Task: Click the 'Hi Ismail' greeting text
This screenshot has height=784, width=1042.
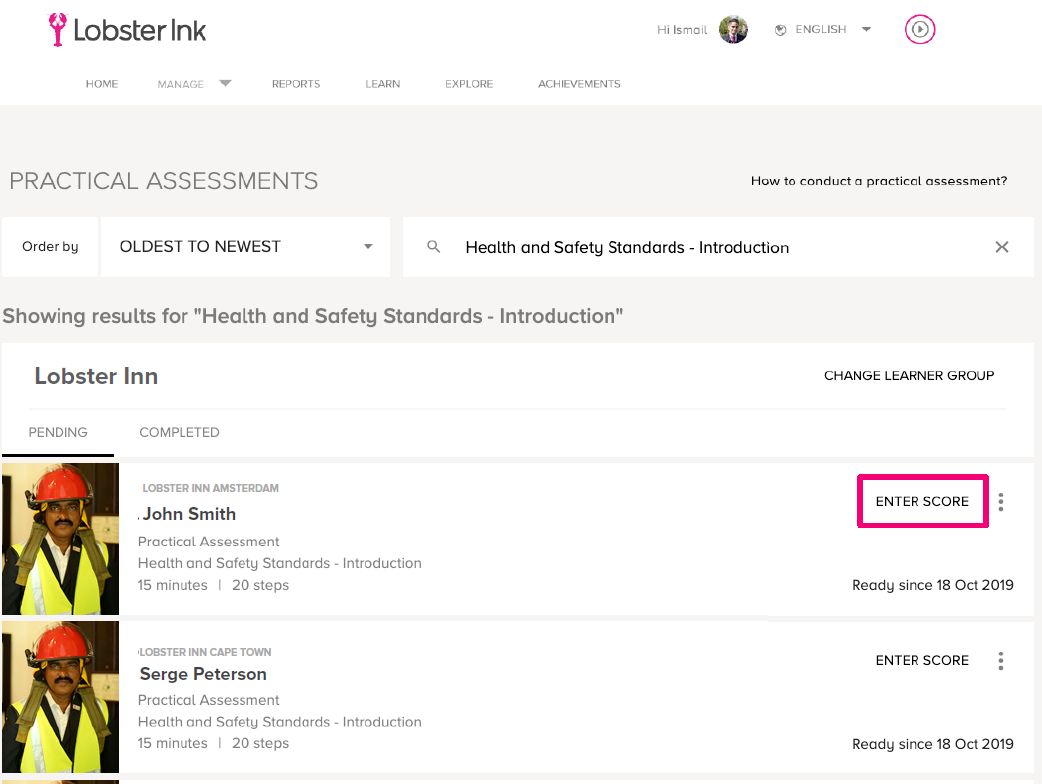Action: [682, 30]
